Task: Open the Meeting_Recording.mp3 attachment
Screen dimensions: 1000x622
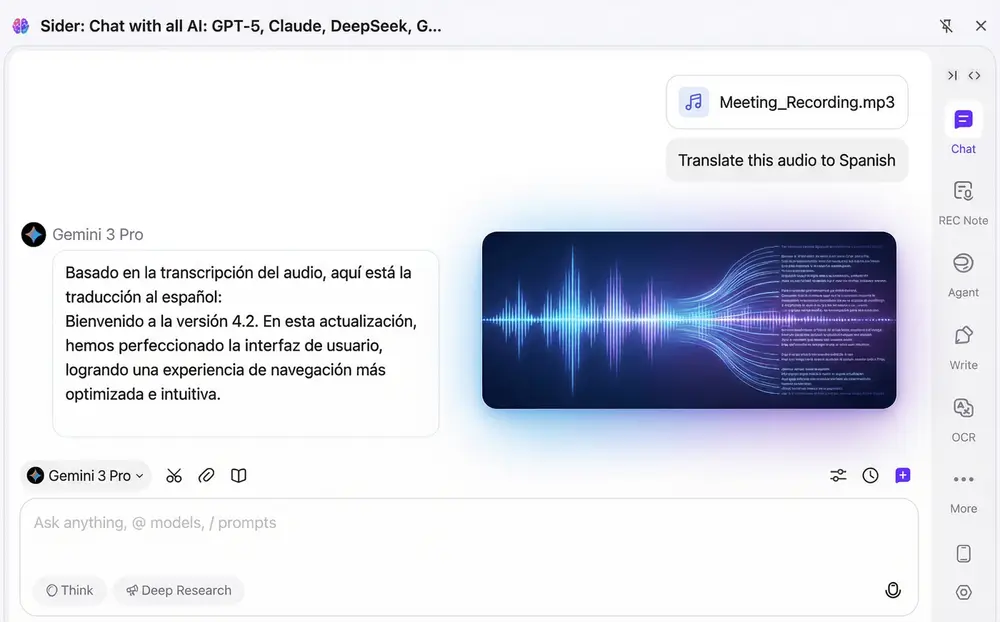Action: pyautogui.click(x=787, y=102)
